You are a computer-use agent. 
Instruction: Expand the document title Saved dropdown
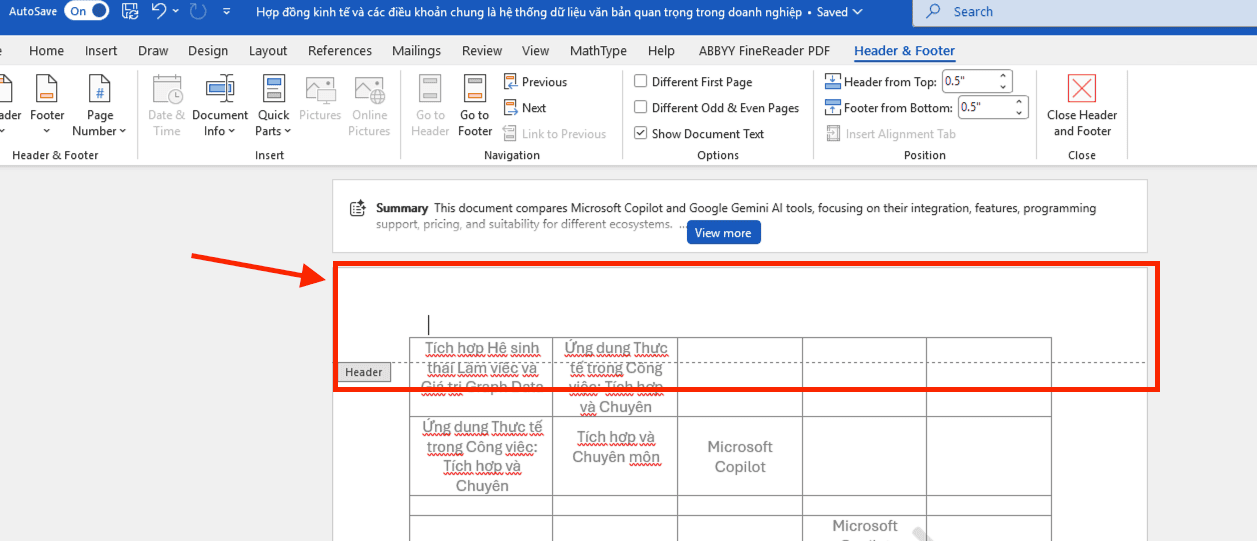pos(855,12)
